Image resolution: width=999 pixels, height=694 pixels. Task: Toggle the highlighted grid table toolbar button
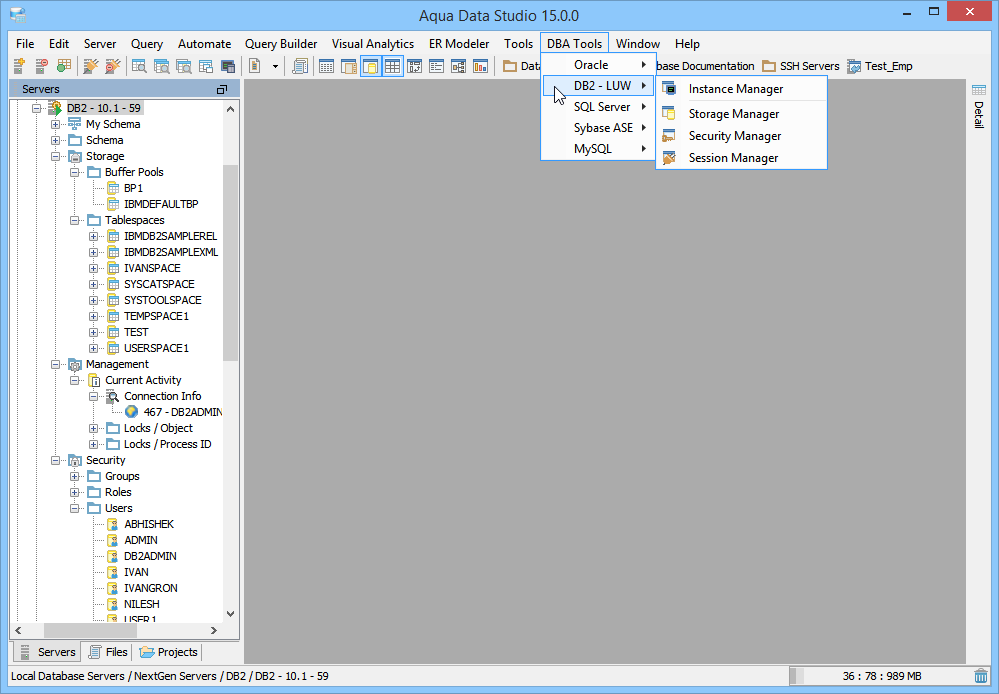click(392, 66)
